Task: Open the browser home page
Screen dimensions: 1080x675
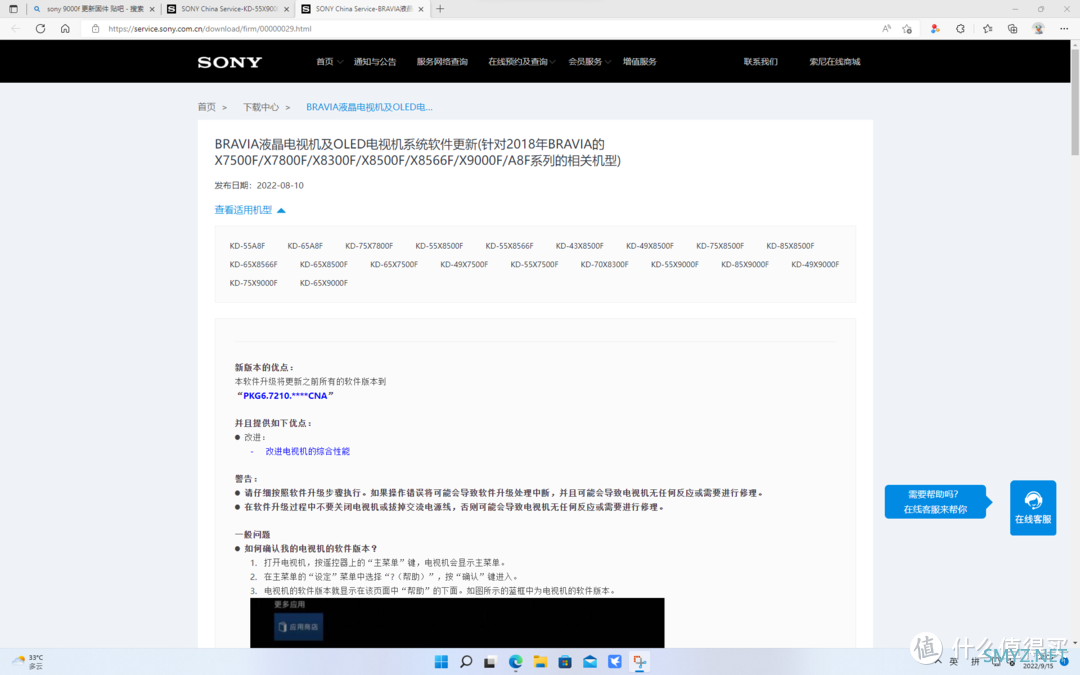Action: click(x=65, y=29)
